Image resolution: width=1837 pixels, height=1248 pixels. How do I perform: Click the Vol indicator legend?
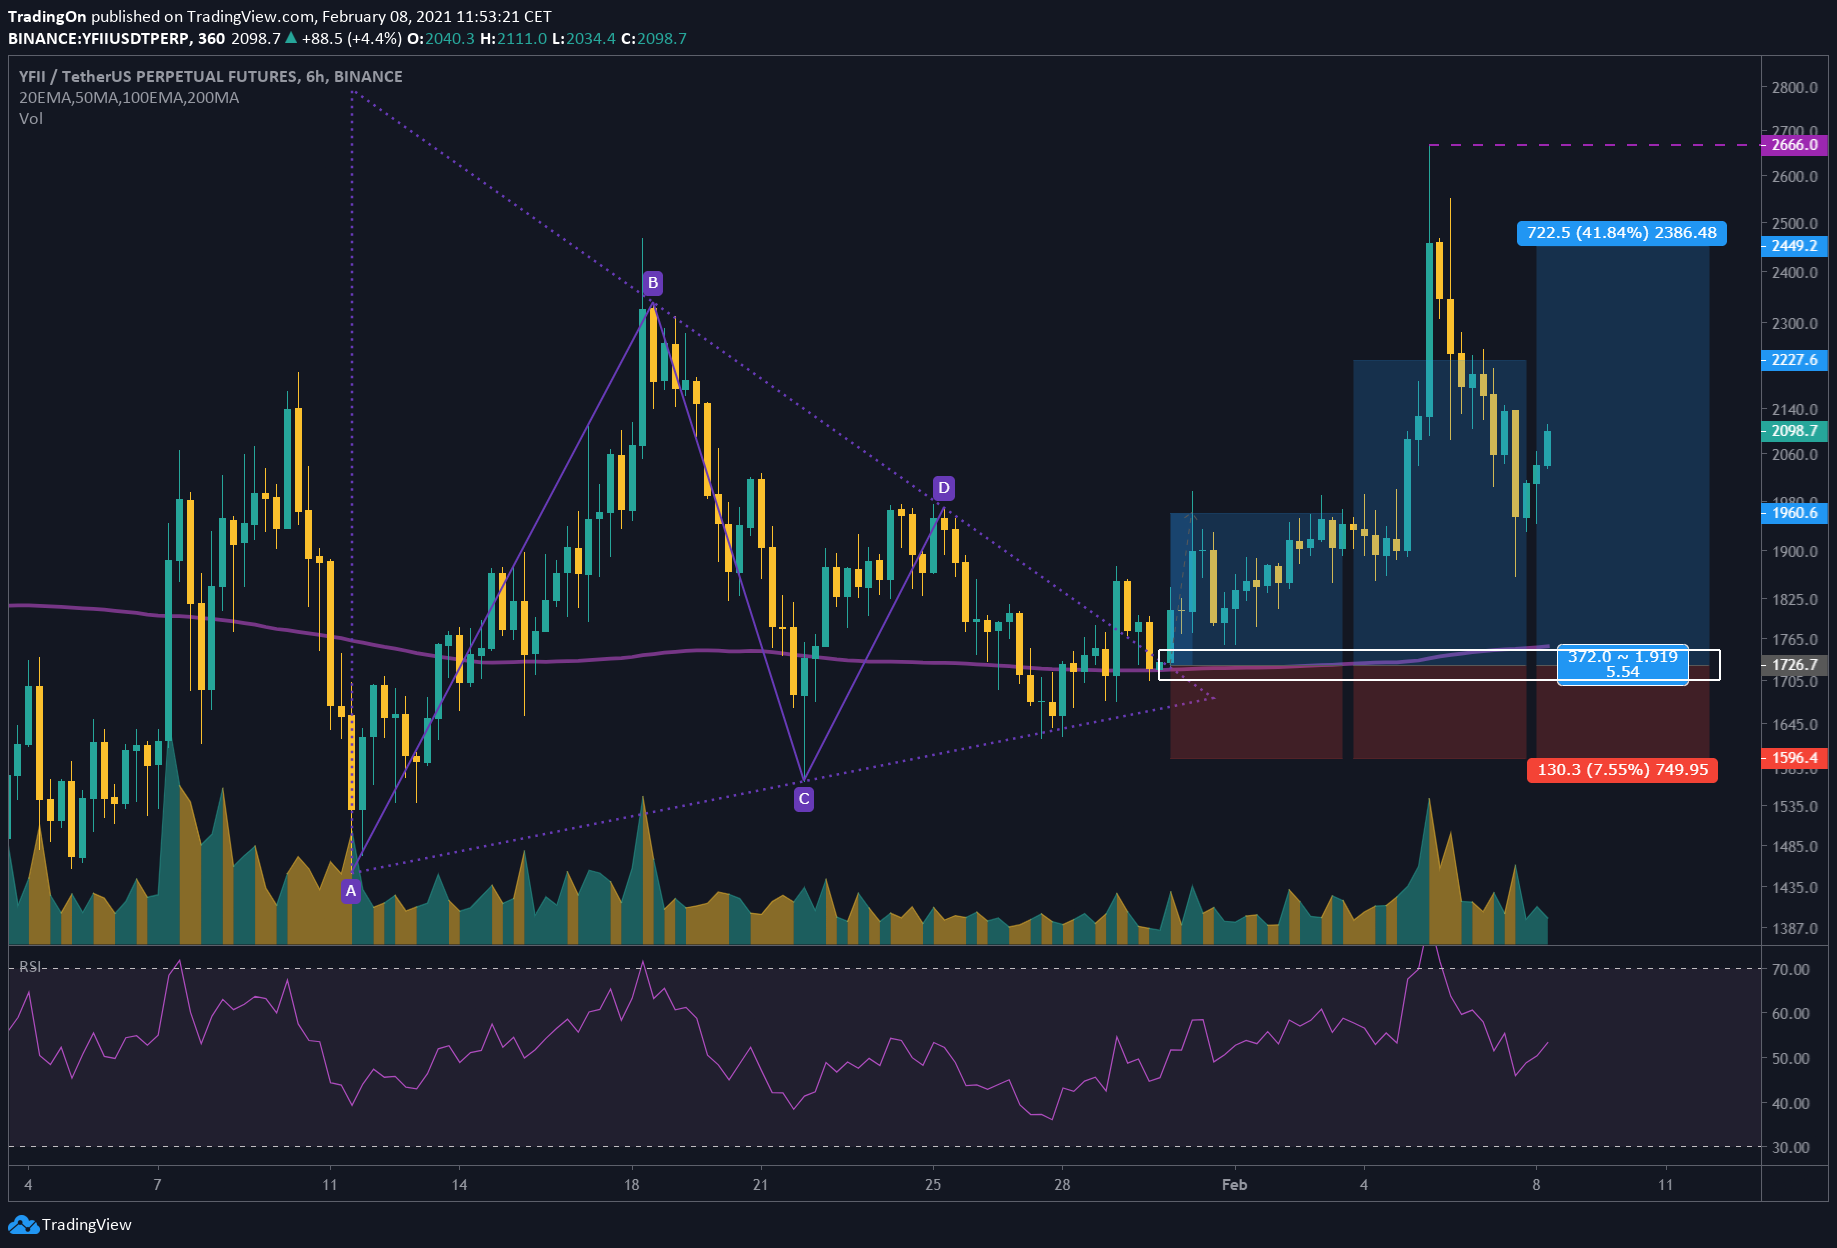pos(31,119)
